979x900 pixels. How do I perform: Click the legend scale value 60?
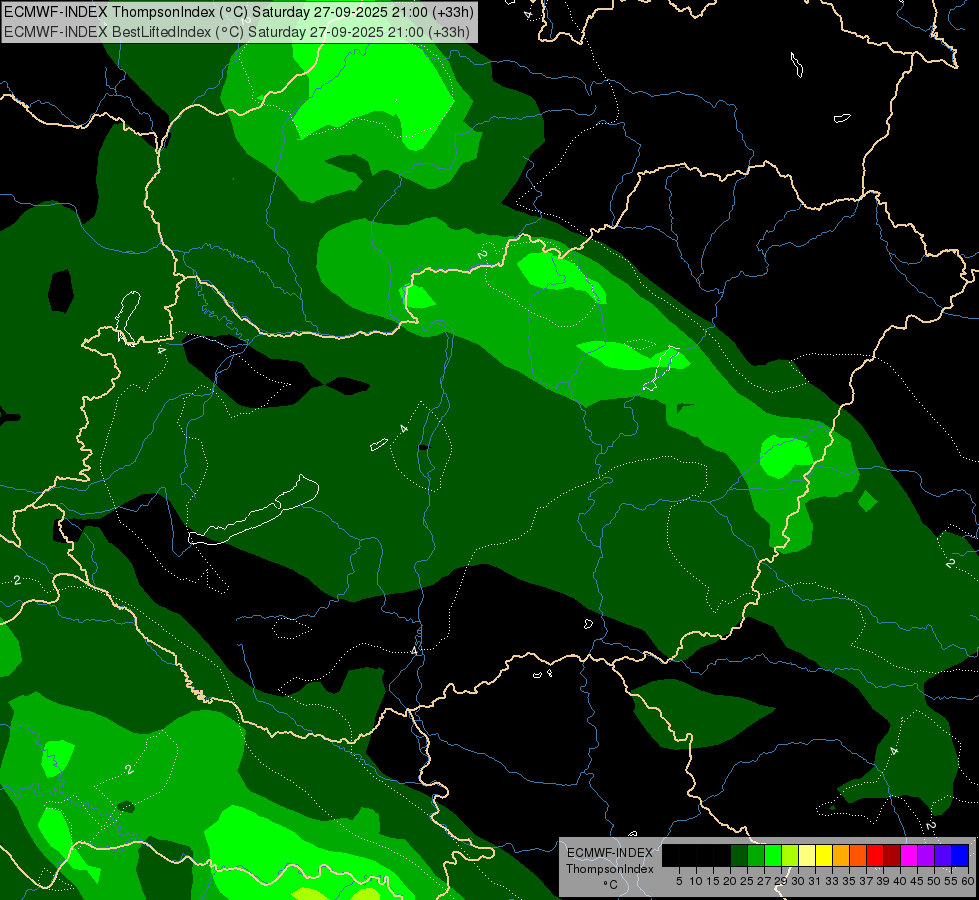click(x=967, y=881)
